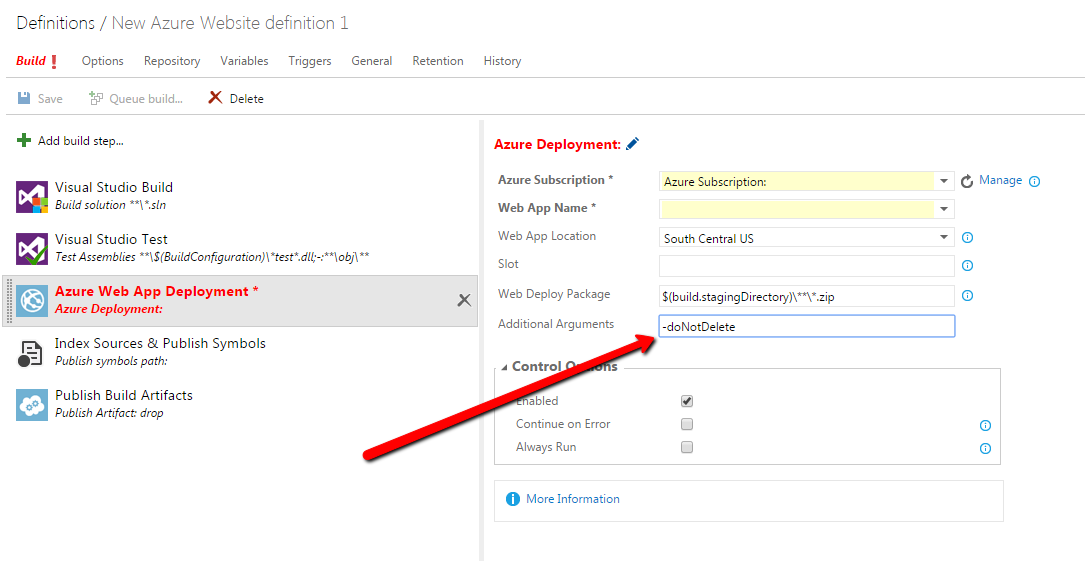
Task: Click 'Build solution **\*.sln' description text
Action: 111,205
